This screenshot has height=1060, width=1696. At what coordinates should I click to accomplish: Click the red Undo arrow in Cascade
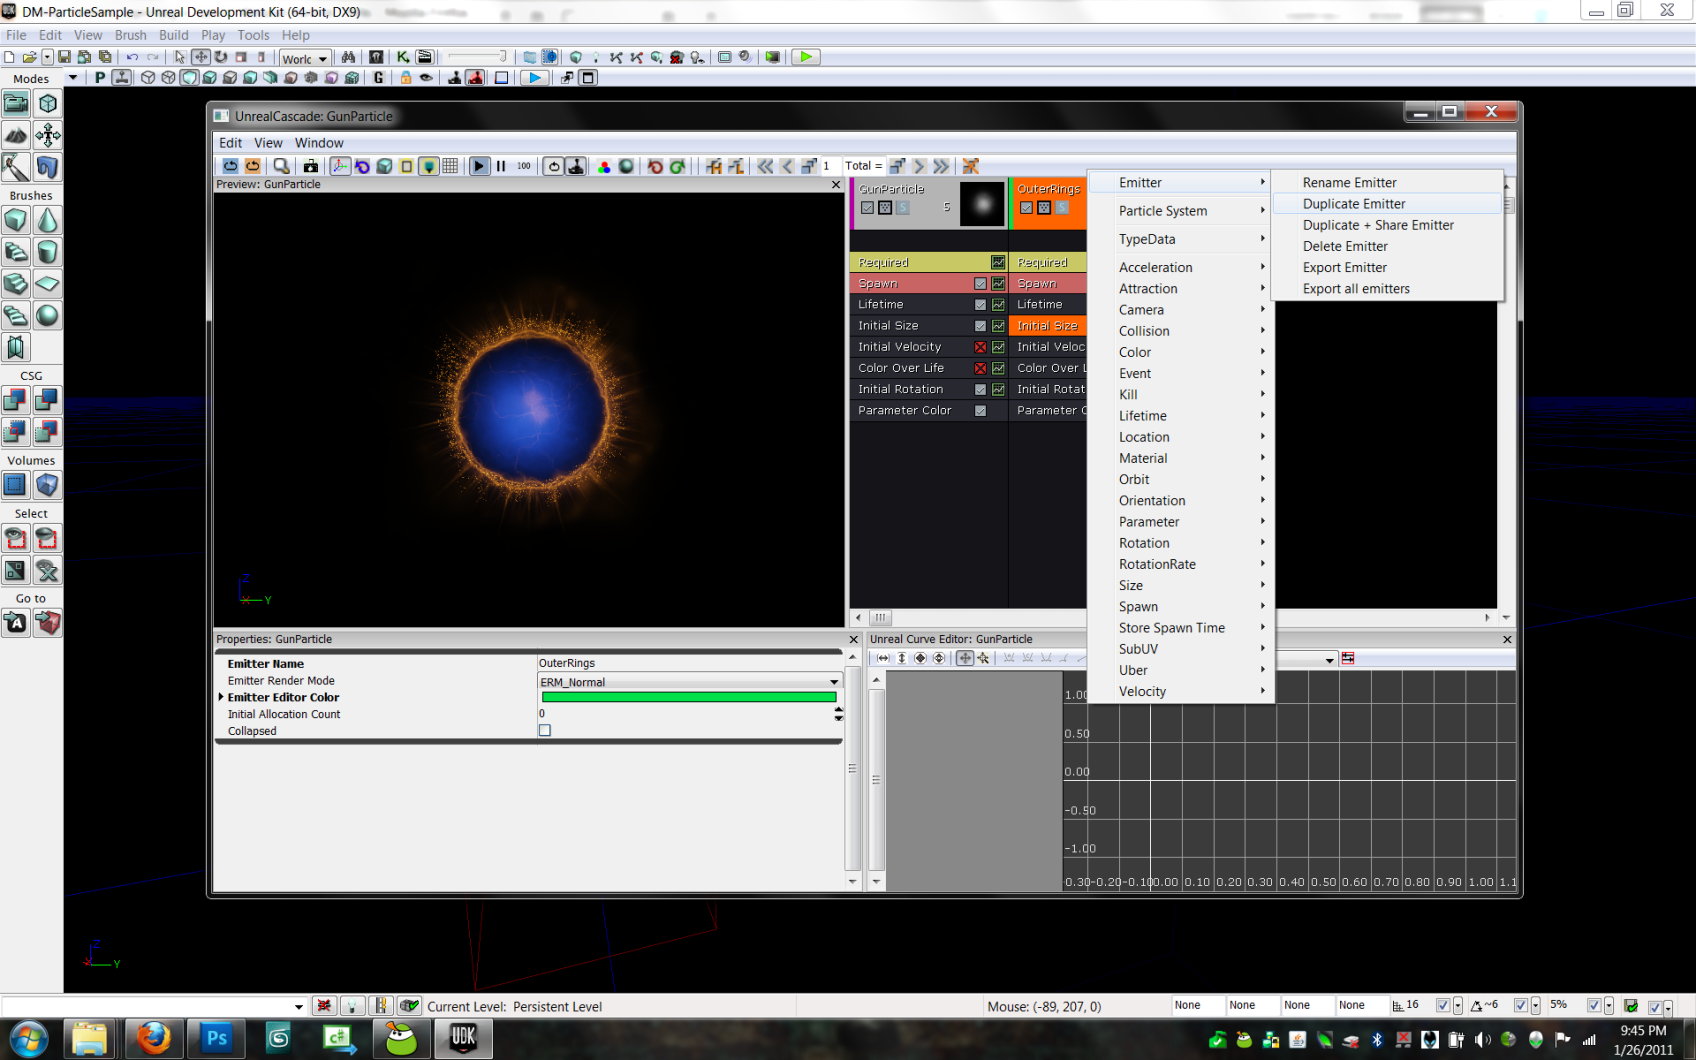pos(655,166)
